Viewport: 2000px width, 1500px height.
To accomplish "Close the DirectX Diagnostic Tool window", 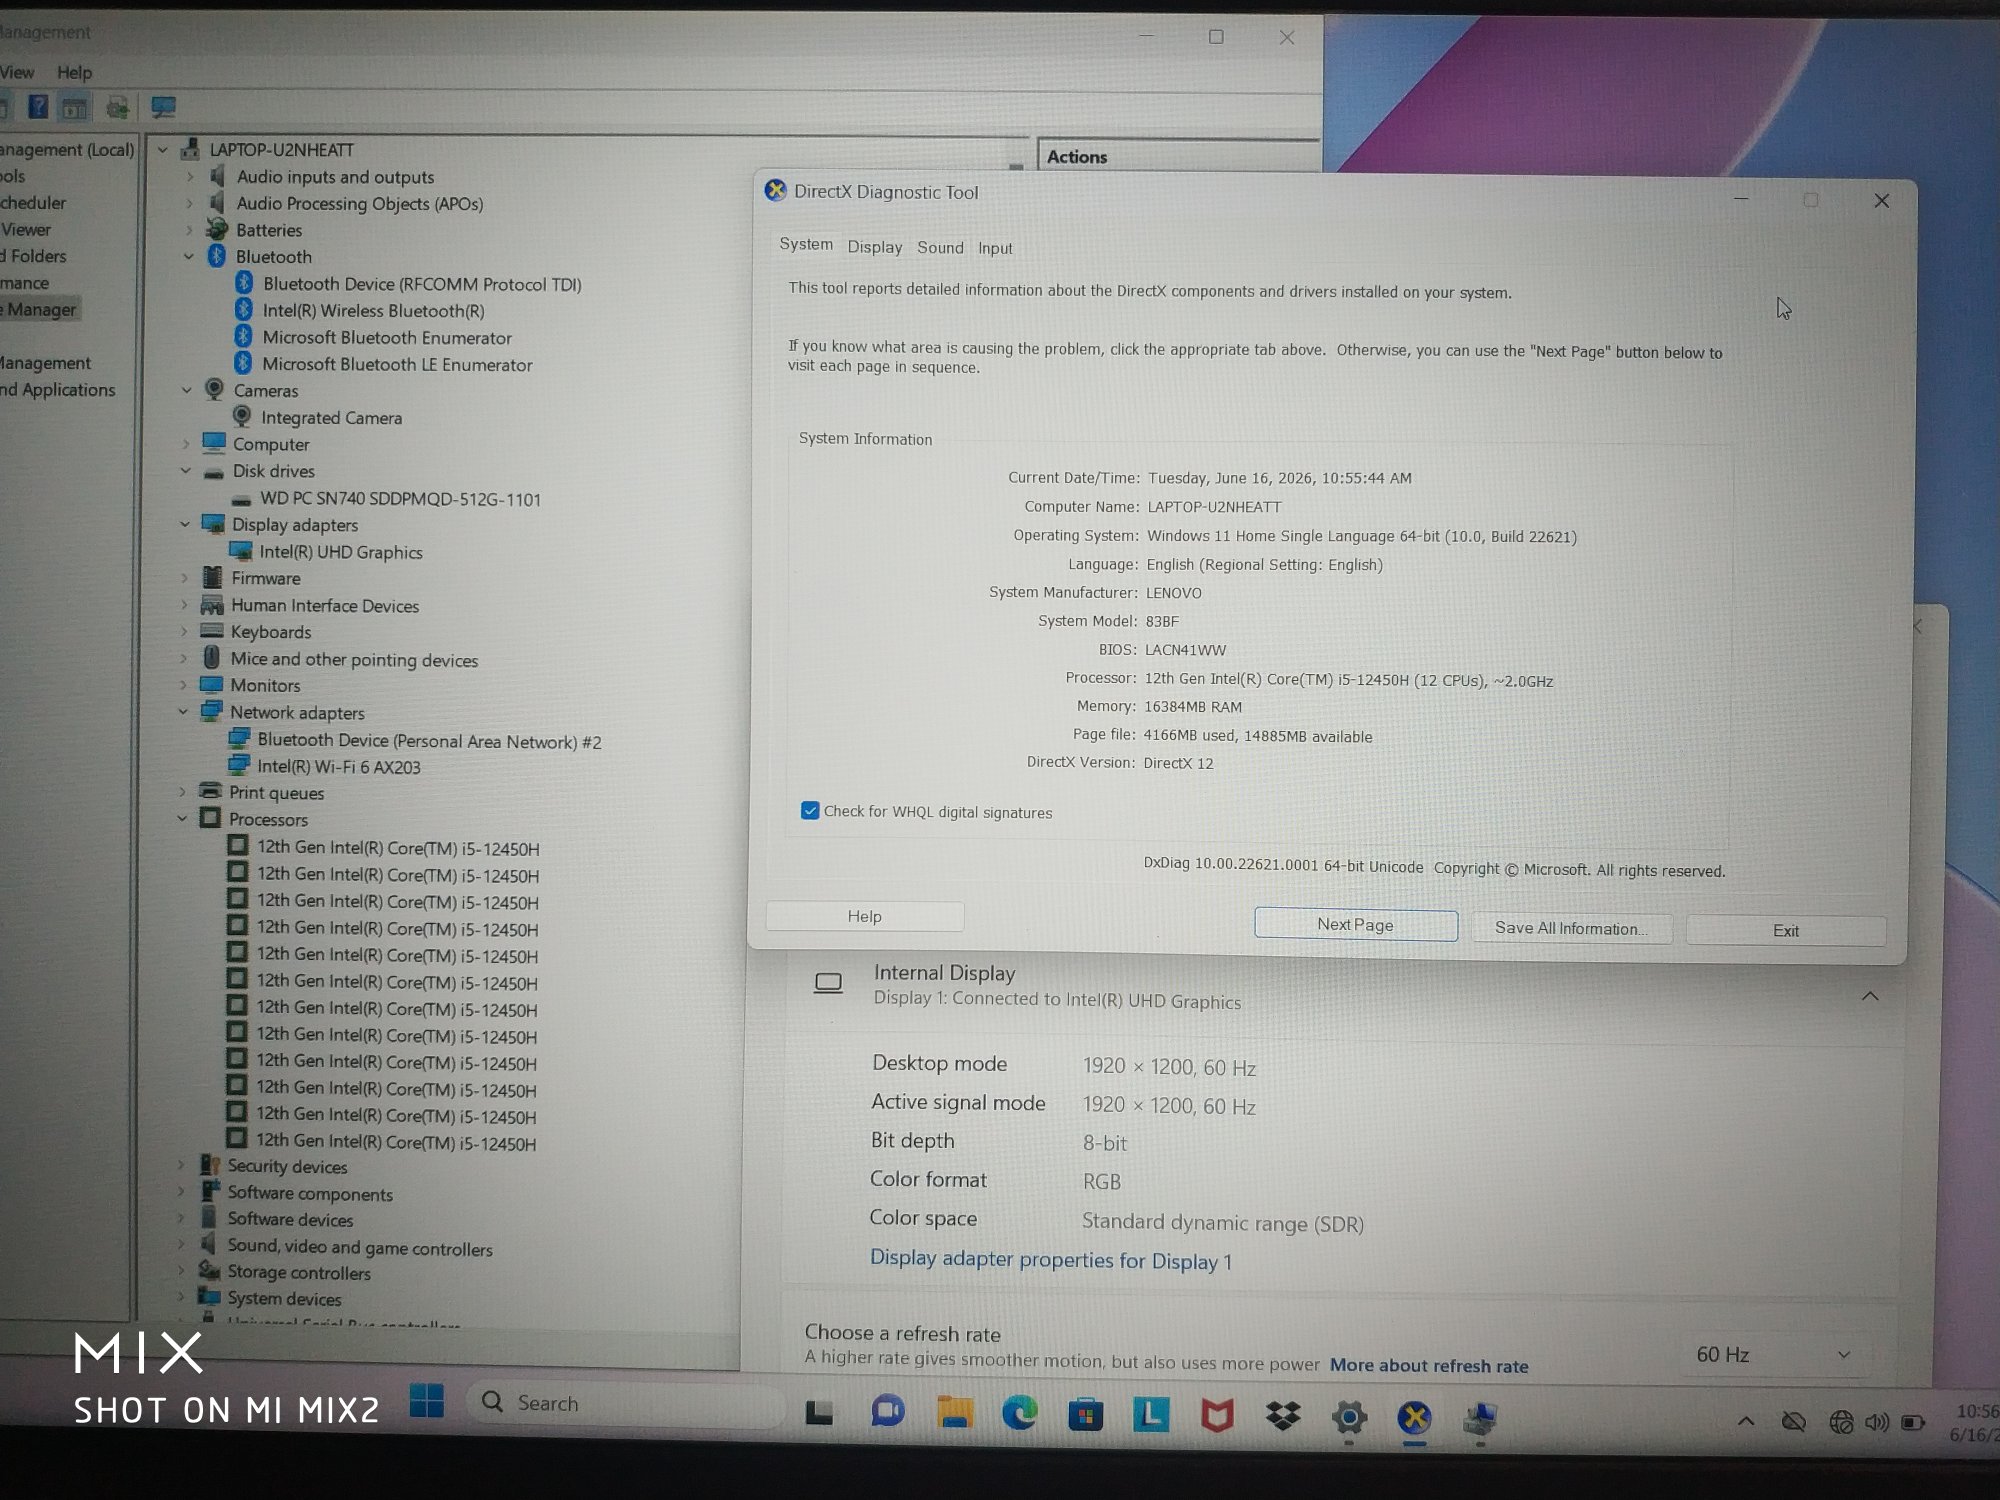I will pos(1881,201).
